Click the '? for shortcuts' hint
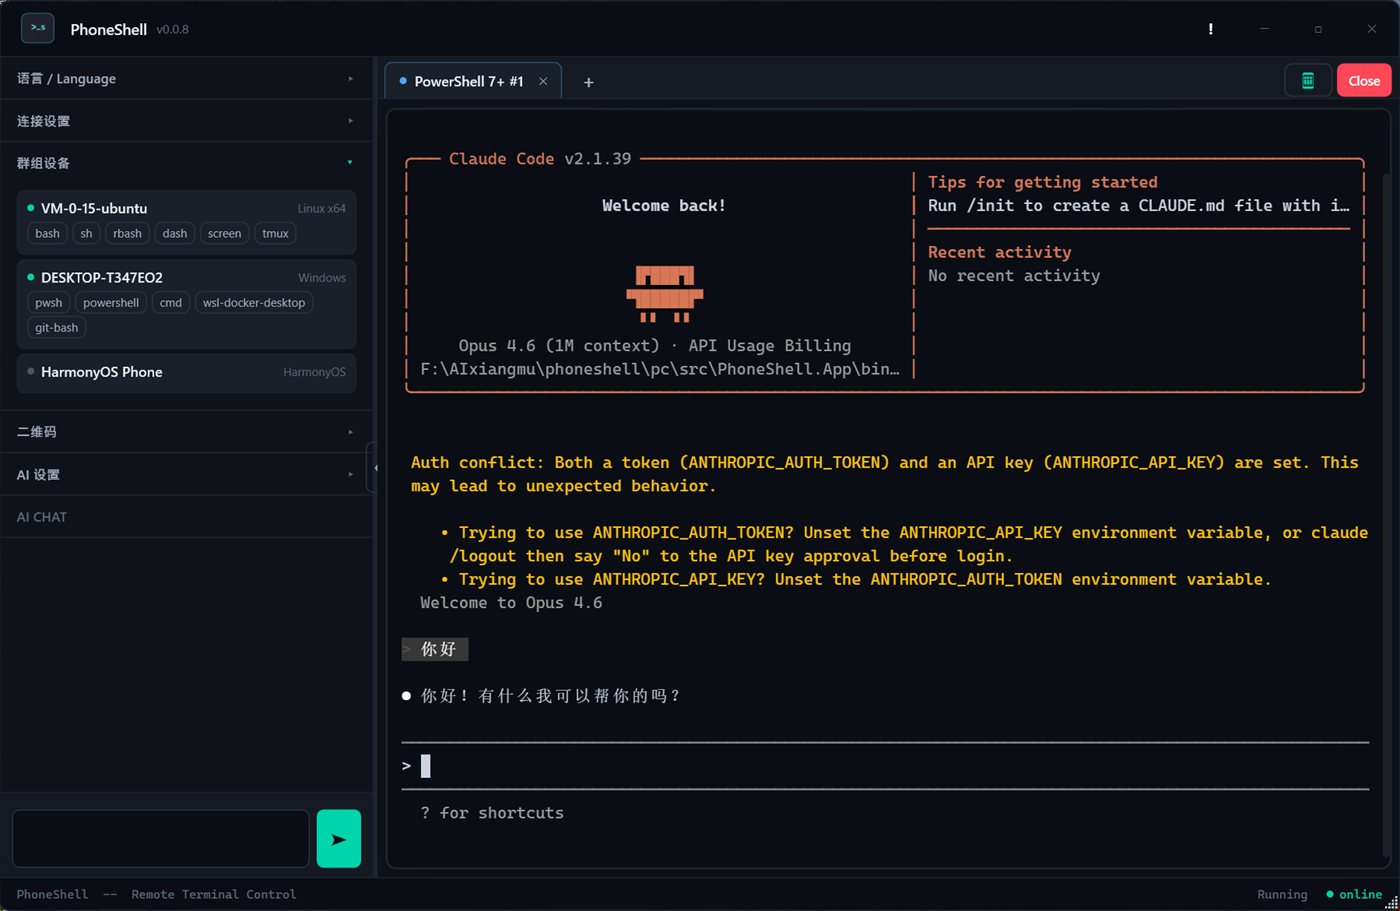This screenshot has height=911, width=1400. (x=492, y=813)
